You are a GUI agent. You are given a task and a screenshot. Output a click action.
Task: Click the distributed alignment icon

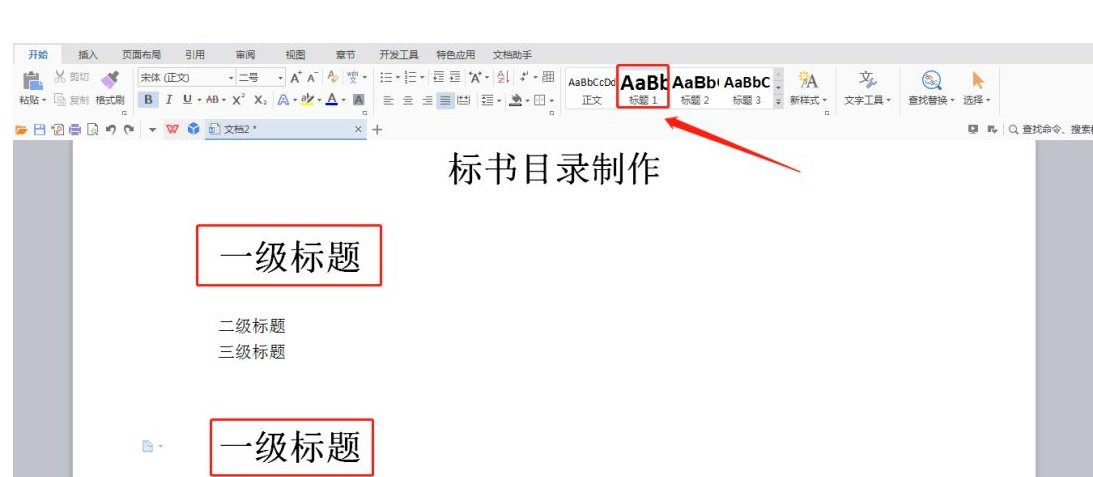tap(463, 100)
